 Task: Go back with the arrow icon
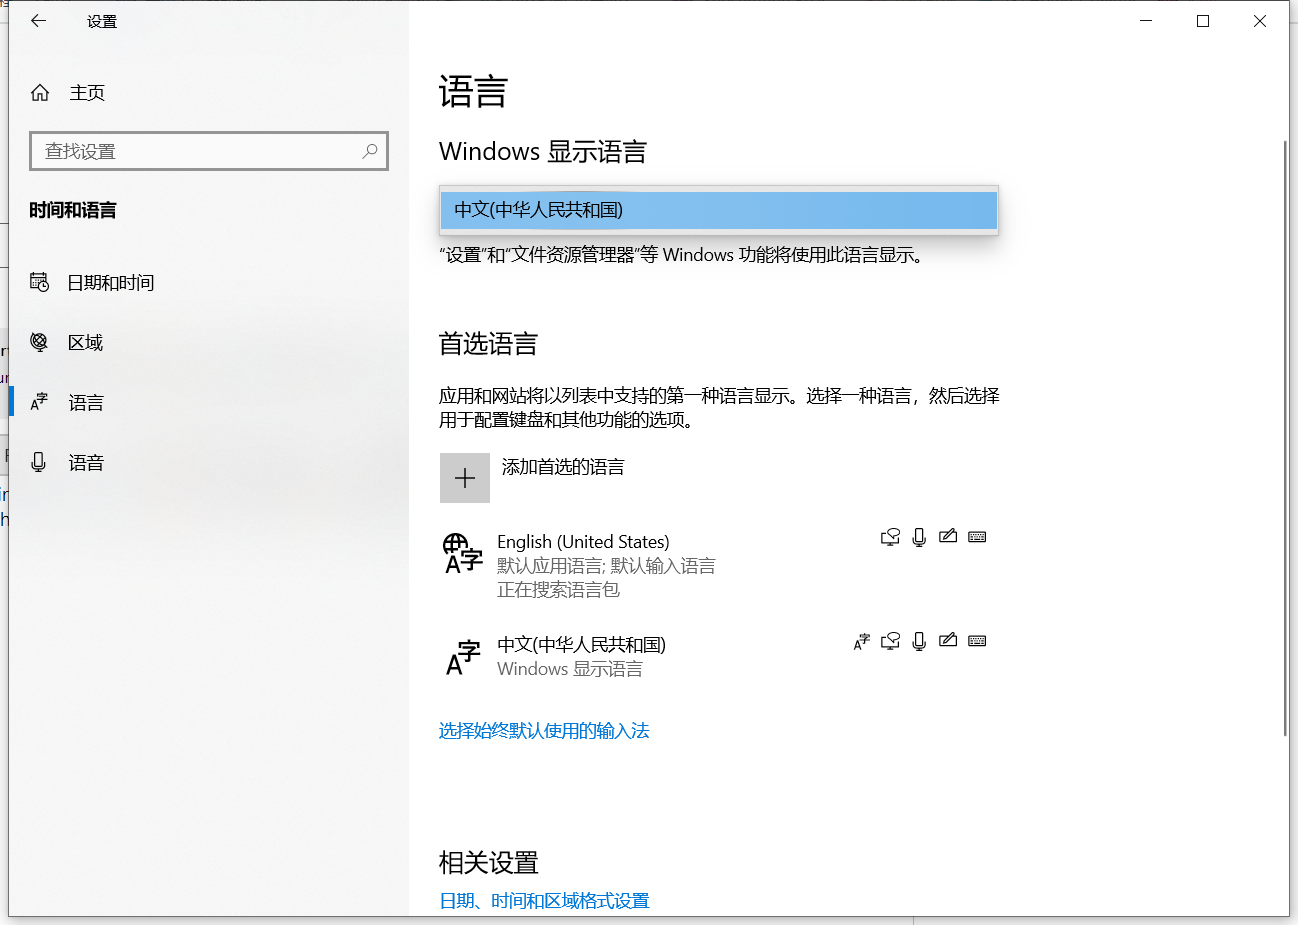[x=39, y=21]
